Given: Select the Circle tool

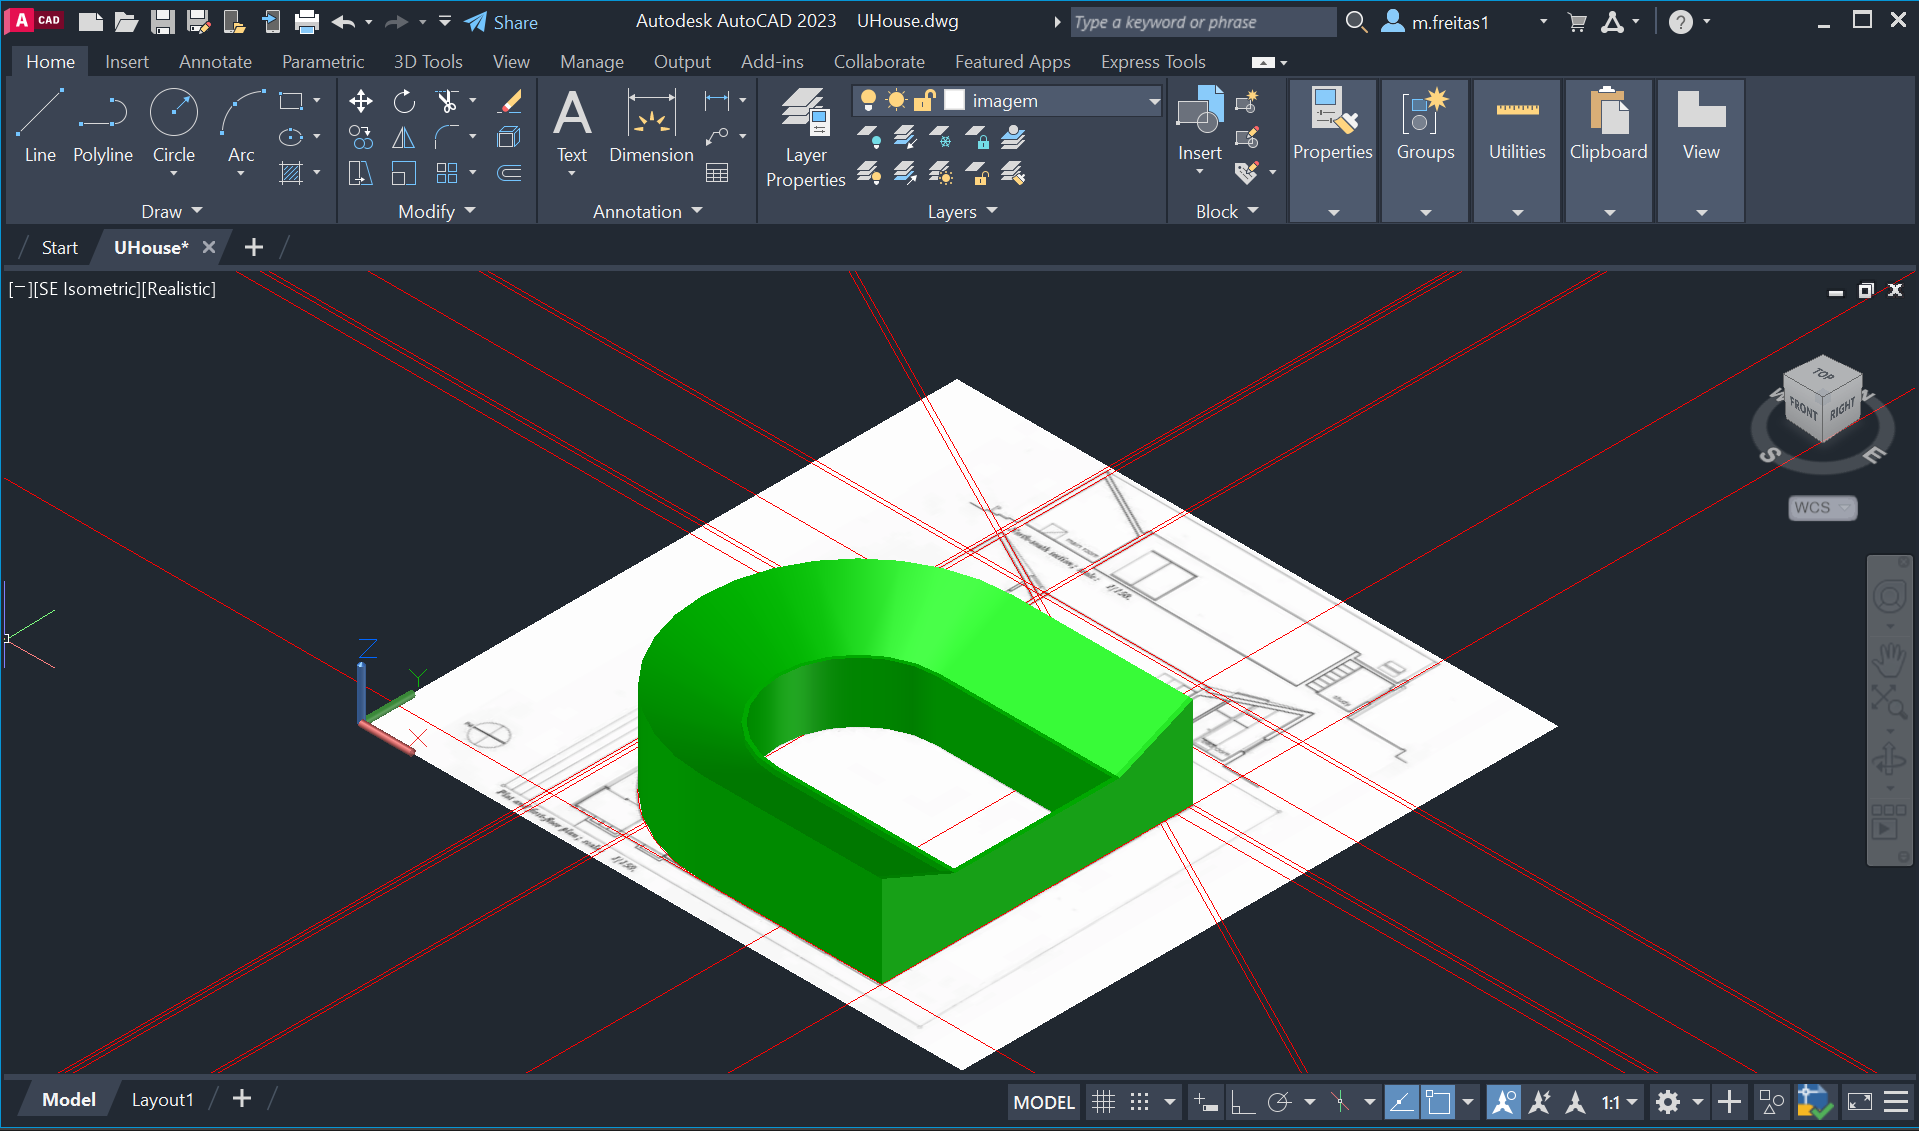Looking at the screenshot, I should click(173, 125).
